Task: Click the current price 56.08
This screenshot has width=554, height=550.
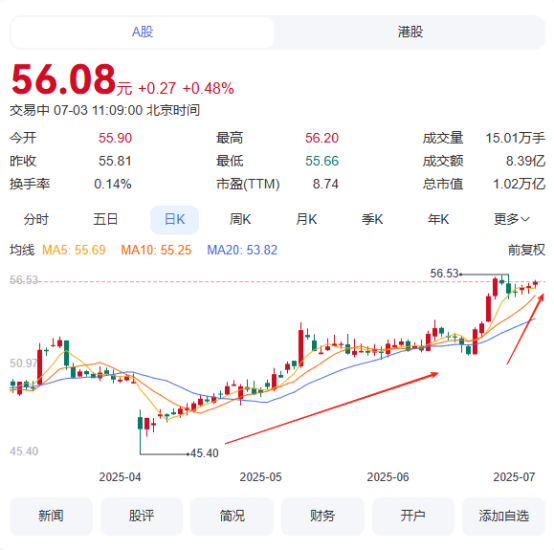Action: coord(64,79)
